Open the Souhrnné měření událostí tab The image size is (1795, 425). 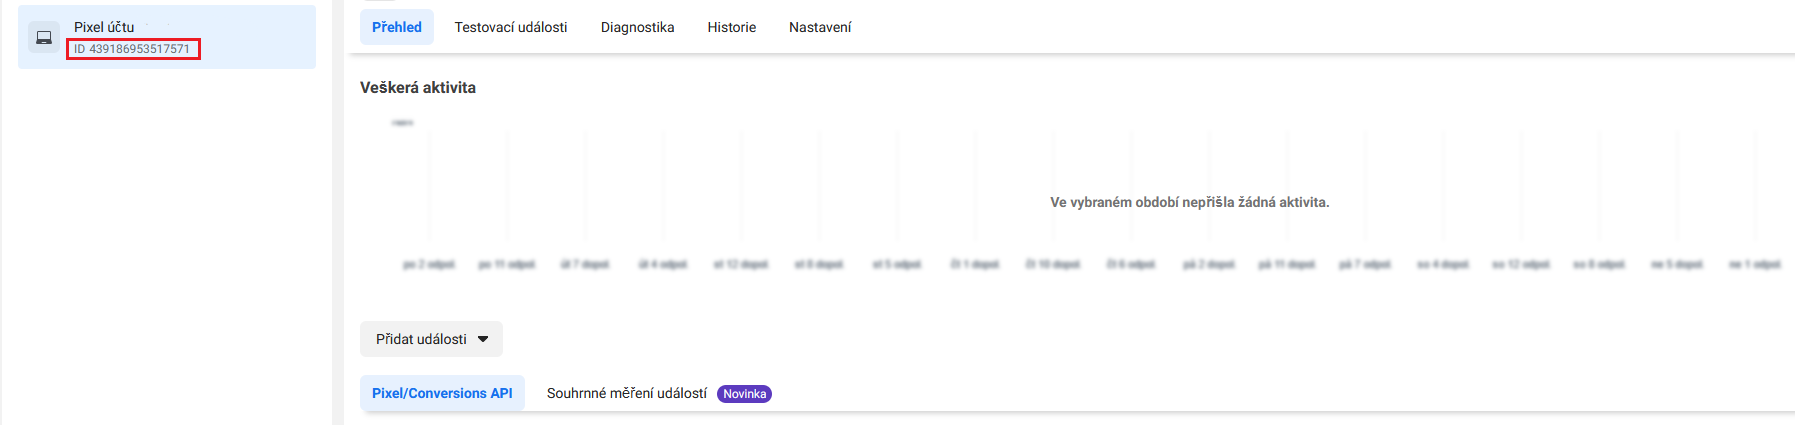[626, 393]
